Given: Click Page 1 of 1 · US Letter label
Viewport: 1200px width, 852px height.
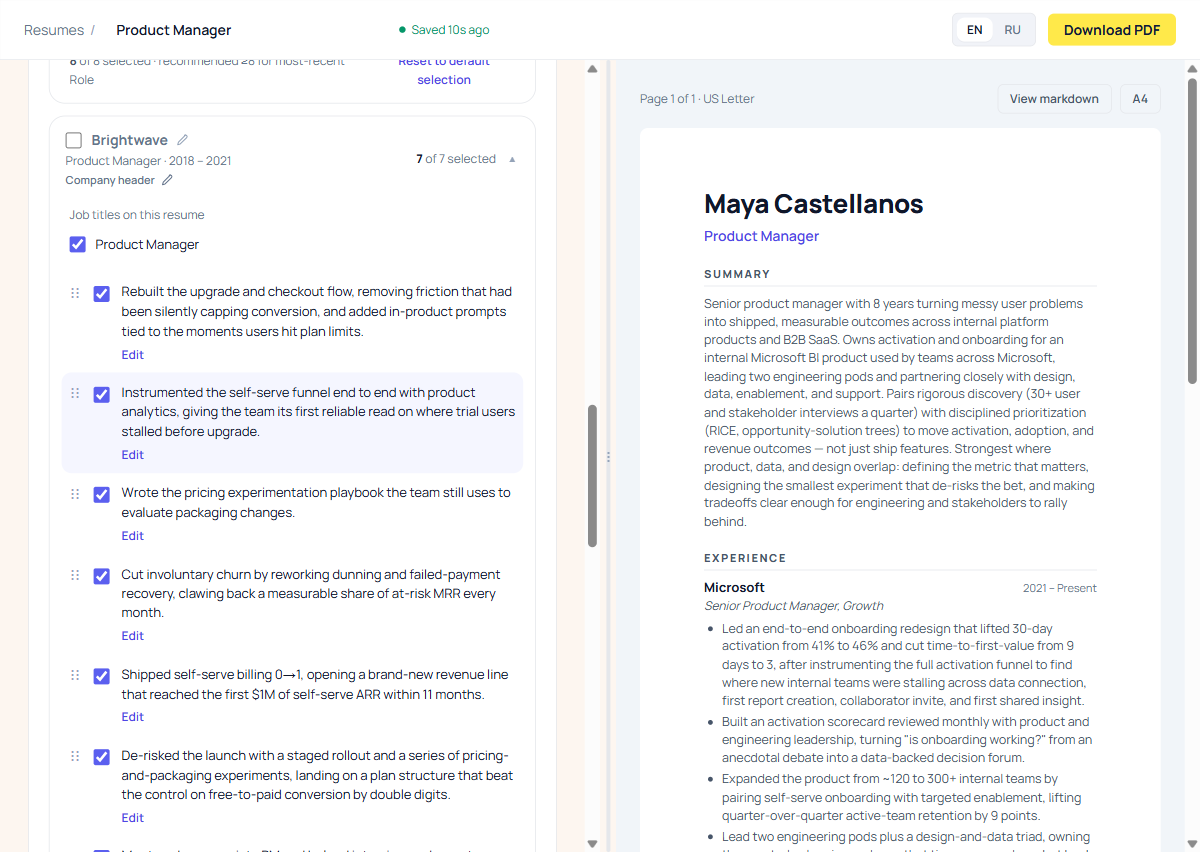Looking at the screenshot, I should [x=697, y=99].
